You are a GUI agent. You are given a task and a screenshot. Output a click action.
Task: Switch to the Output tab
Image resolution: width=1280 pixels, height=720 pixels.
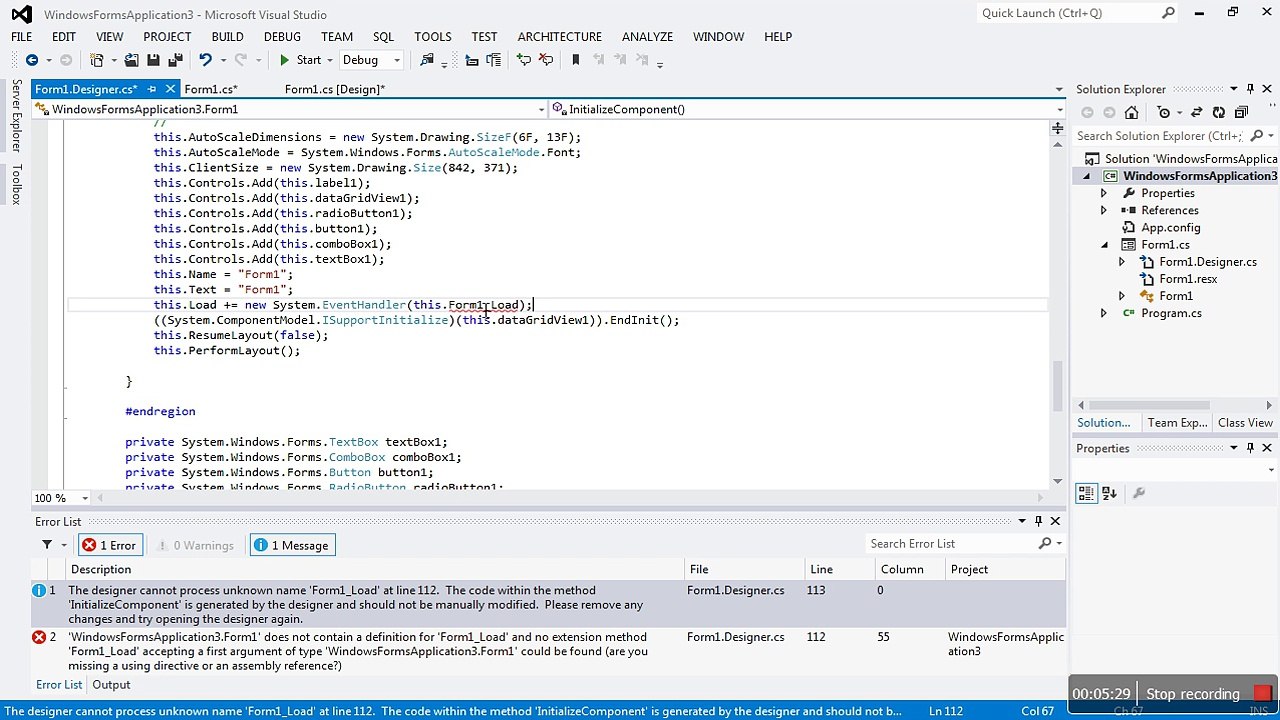click(111, 685)
